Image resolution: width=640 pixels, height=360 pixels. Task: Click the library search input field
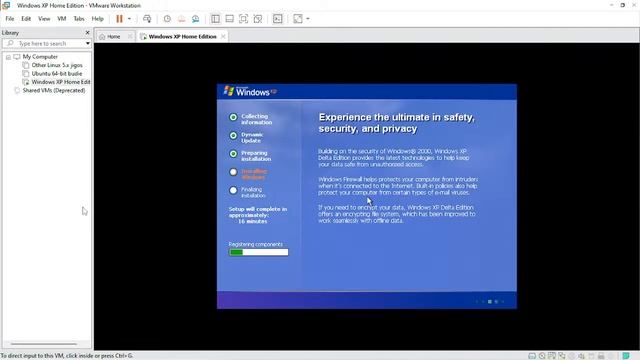pyautogui.click(x=47, y=43)
